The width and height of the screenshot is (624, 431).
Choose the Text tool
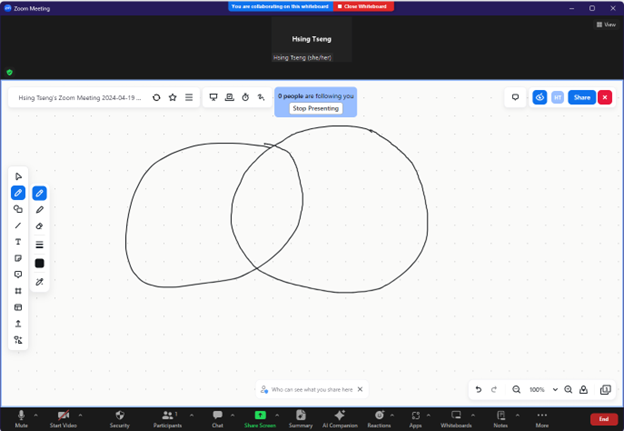18,242
